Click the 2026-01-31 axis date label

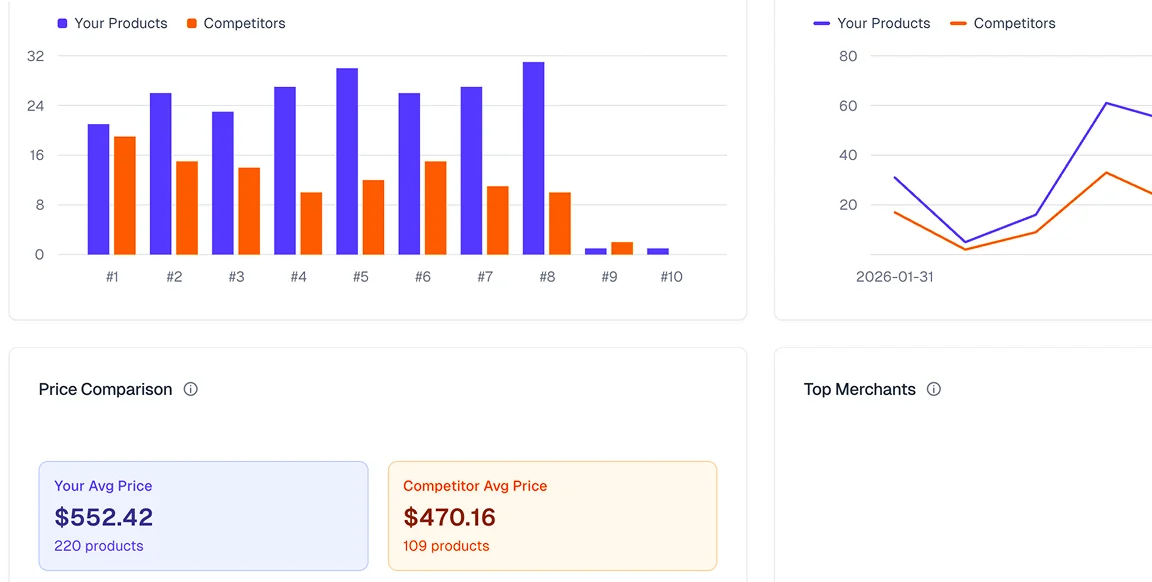[894, 276]
